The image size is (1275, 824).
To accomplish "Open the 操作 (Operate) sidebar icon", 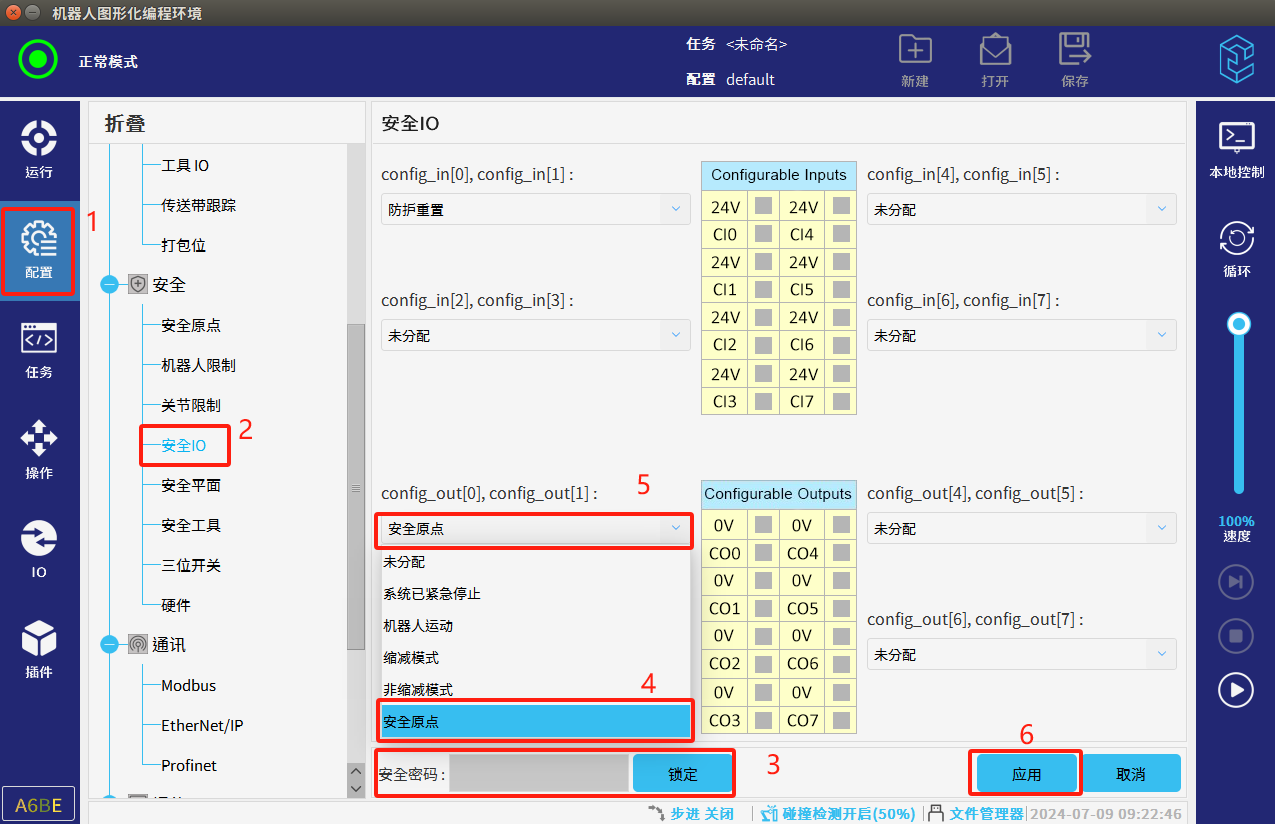I will click(x=39, y=448).
